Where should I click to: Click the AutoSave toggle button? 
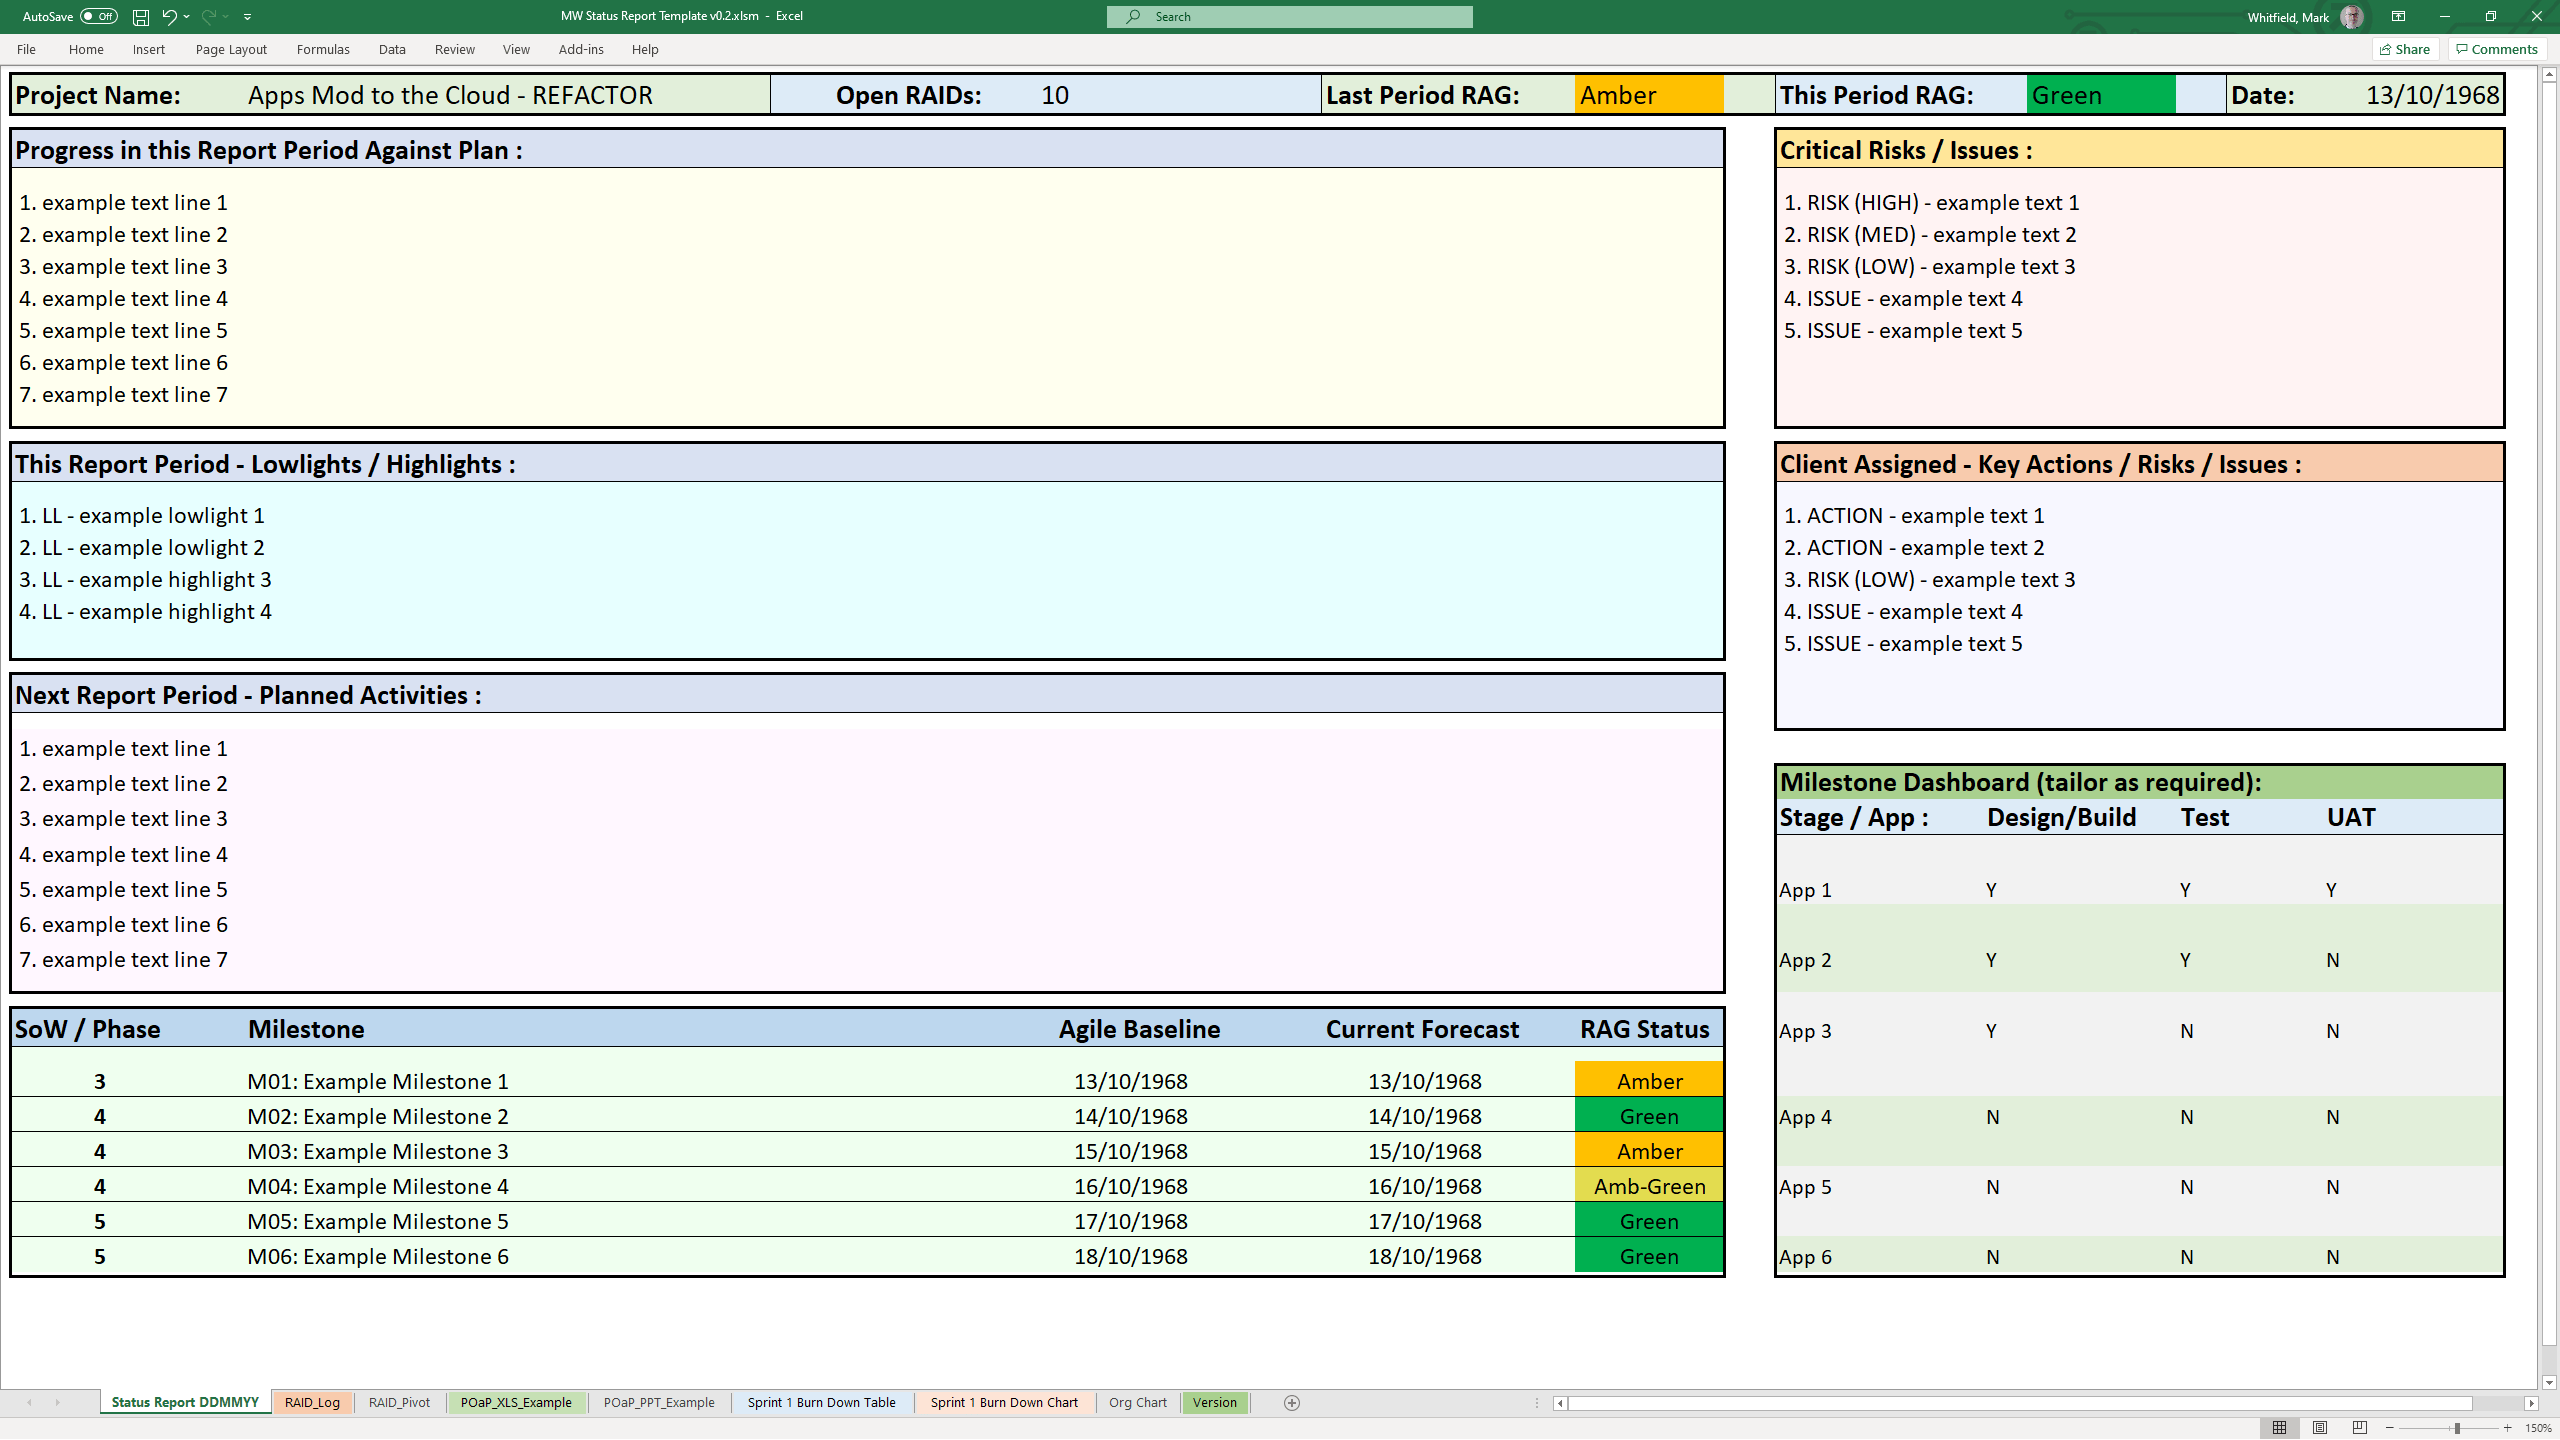(x=95, y=16)
